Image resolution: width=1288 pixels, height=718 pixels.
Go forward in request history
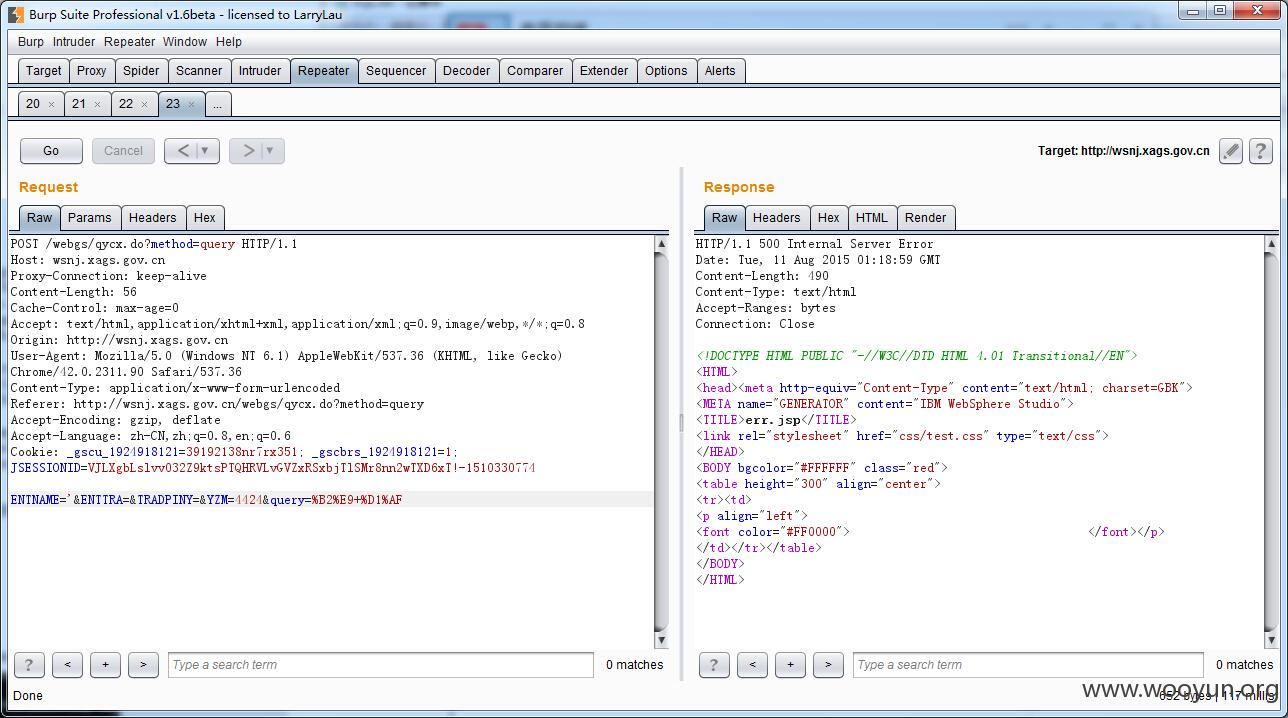click(247, 151)
